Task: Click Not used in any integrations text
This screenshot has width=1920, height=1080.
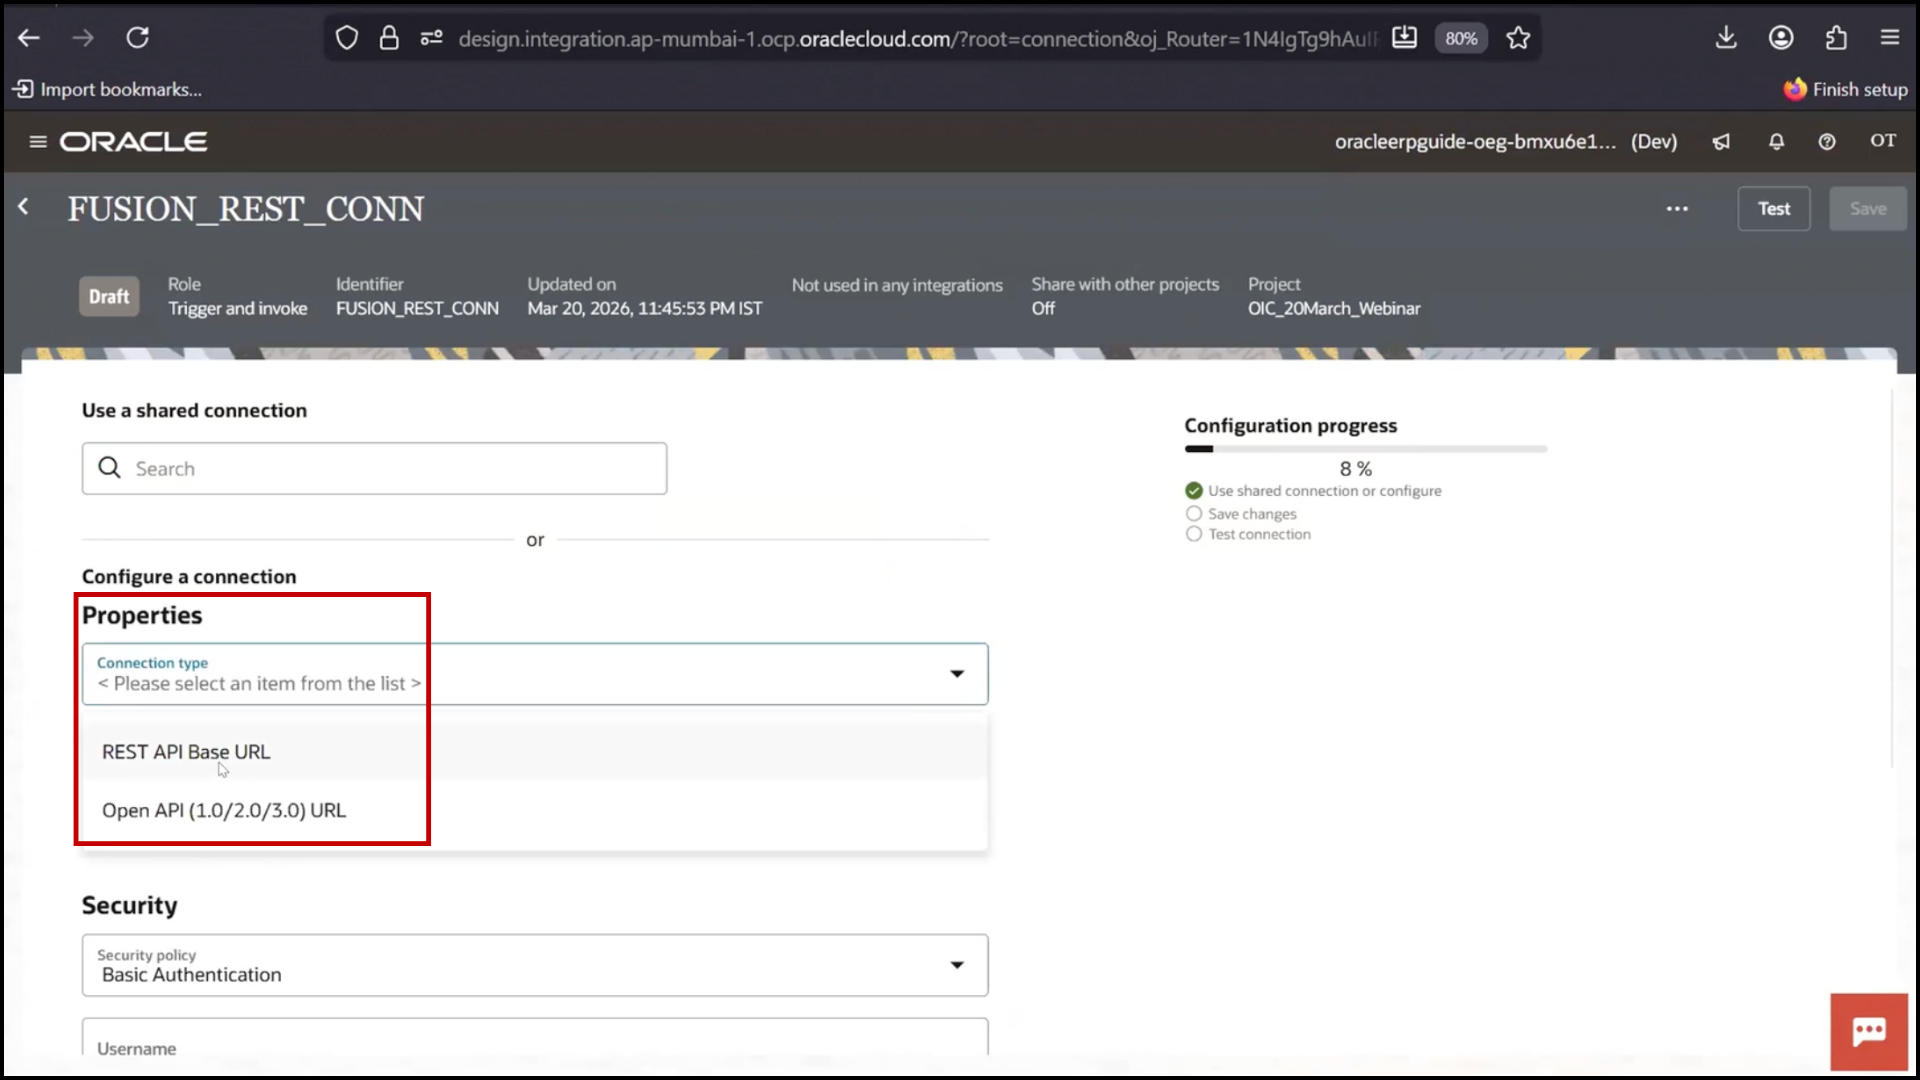Action: click(897, 285)
